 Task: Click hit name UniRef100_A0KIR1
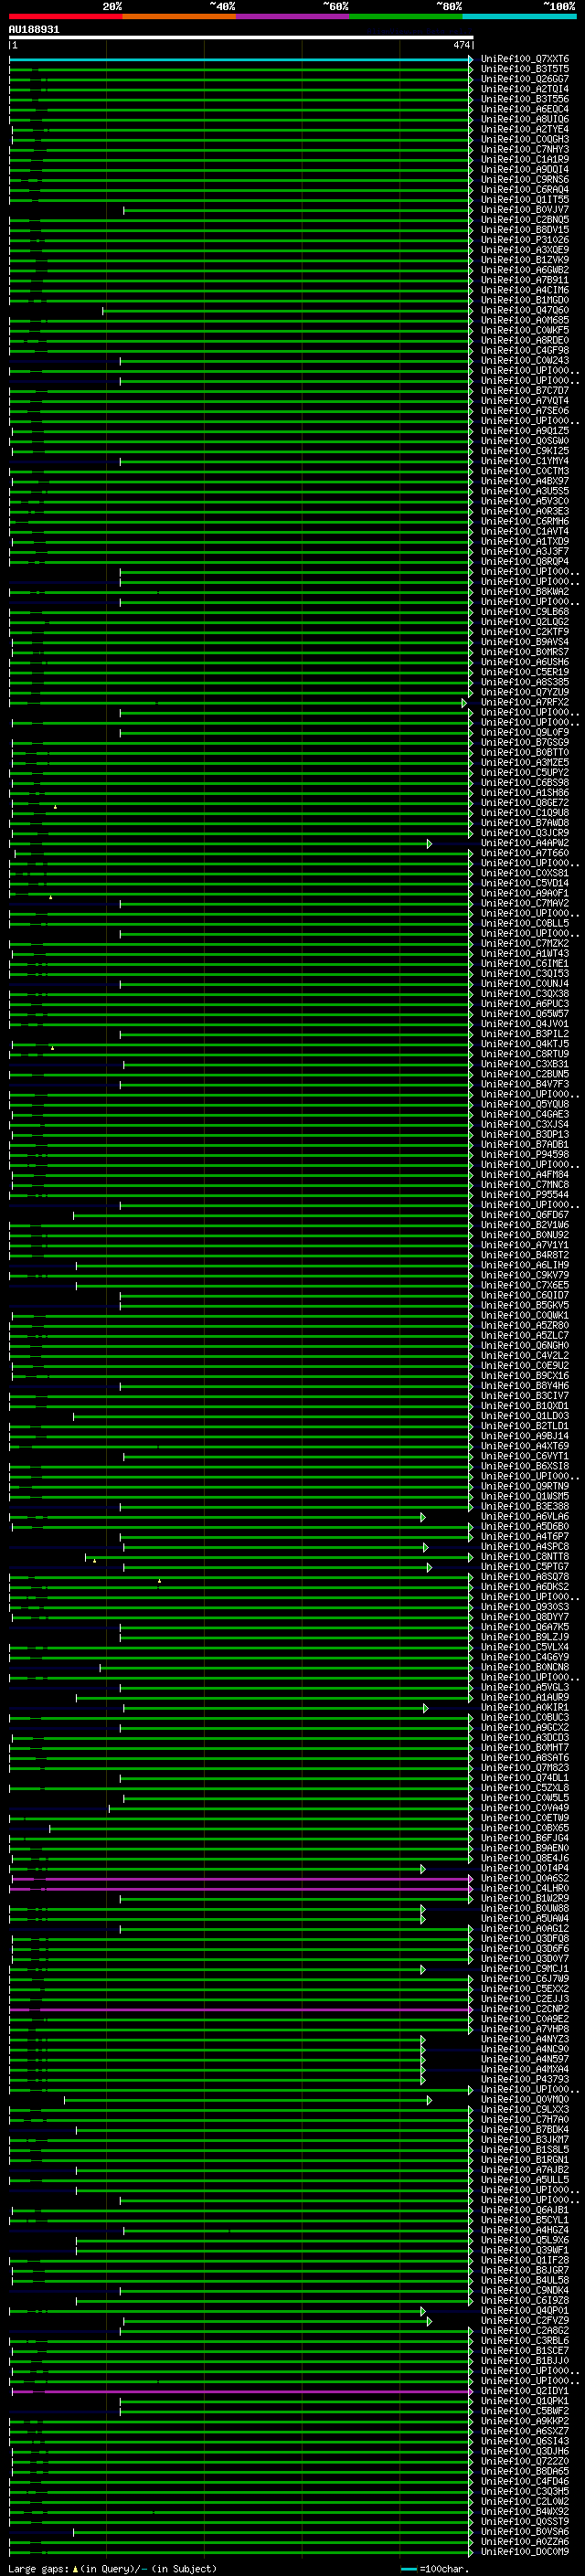coord(525,1708)
